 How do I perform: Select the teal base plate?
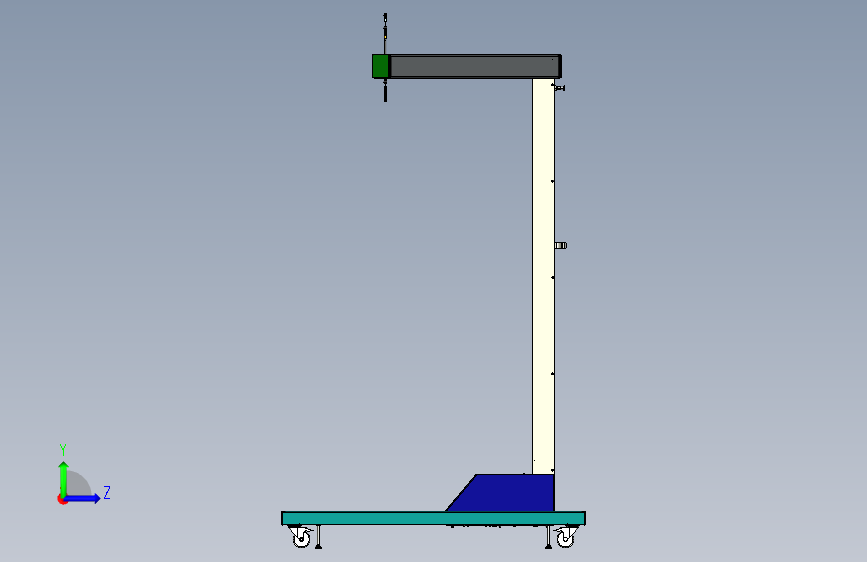[434, 518]
